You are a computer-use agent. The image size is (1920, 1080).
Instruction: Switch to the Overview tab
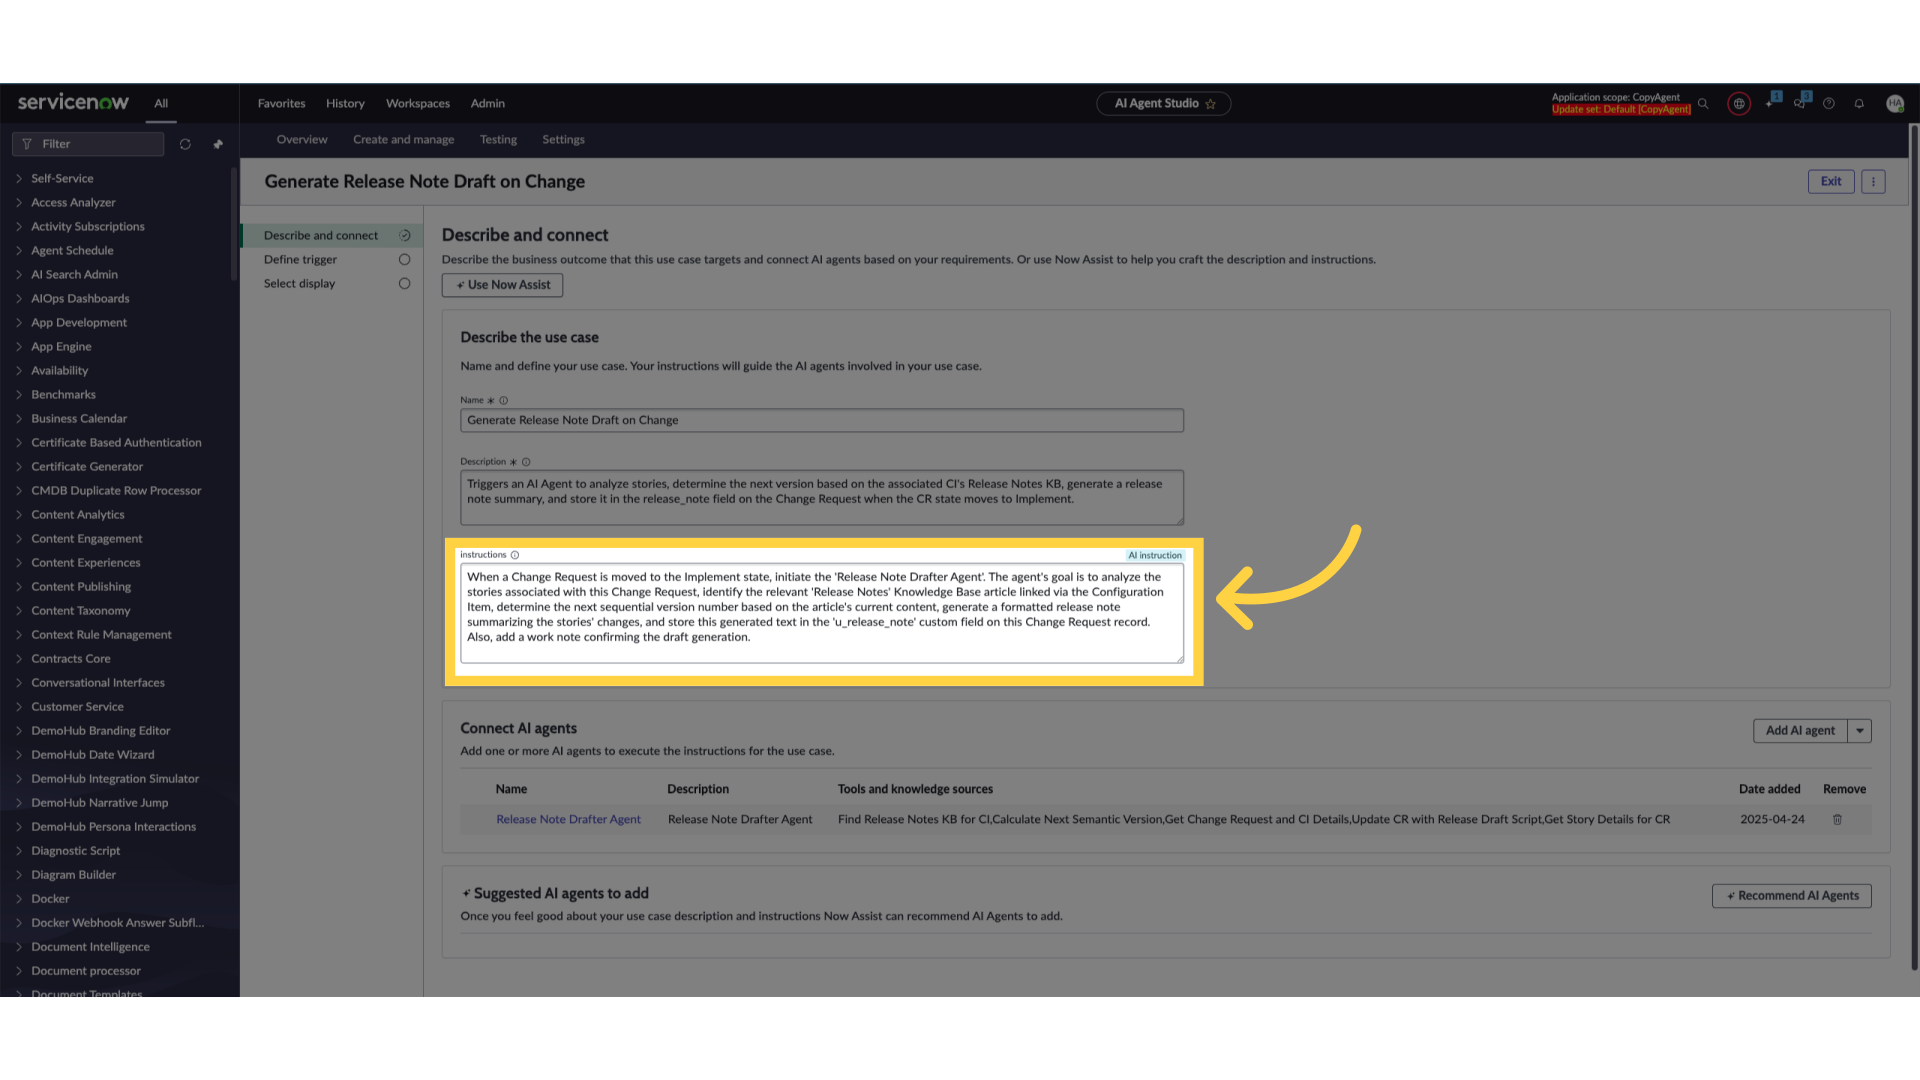point(302,140)
